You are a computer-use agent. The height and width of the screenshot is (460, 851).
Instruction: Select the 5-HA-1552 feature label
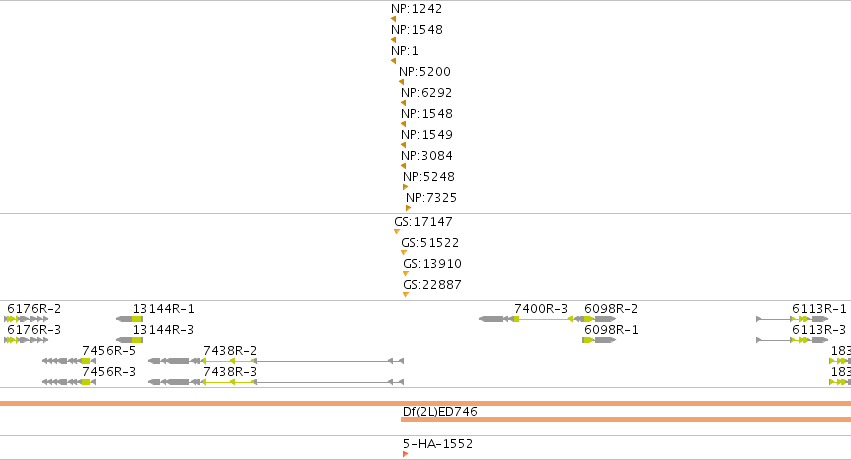click(x=438, y=444)
